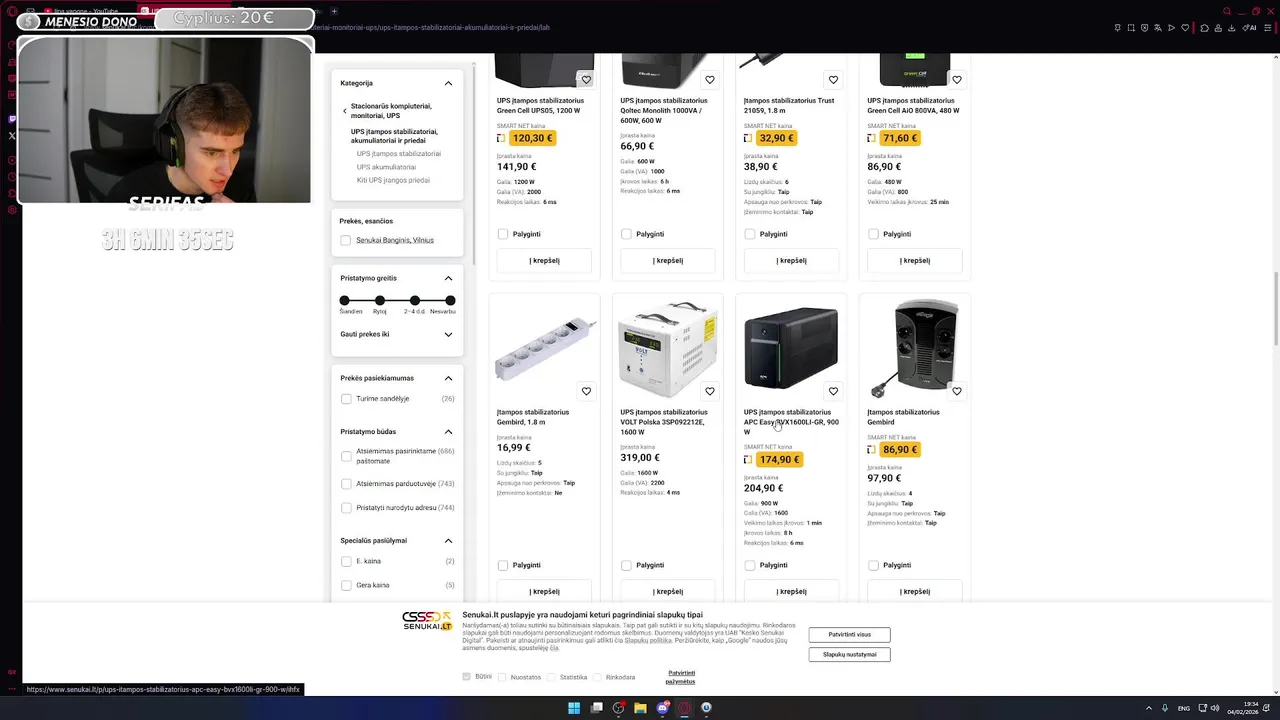Add Green Cell UPS05 to cart (Į krepšelį)

[x=544, y=261]
